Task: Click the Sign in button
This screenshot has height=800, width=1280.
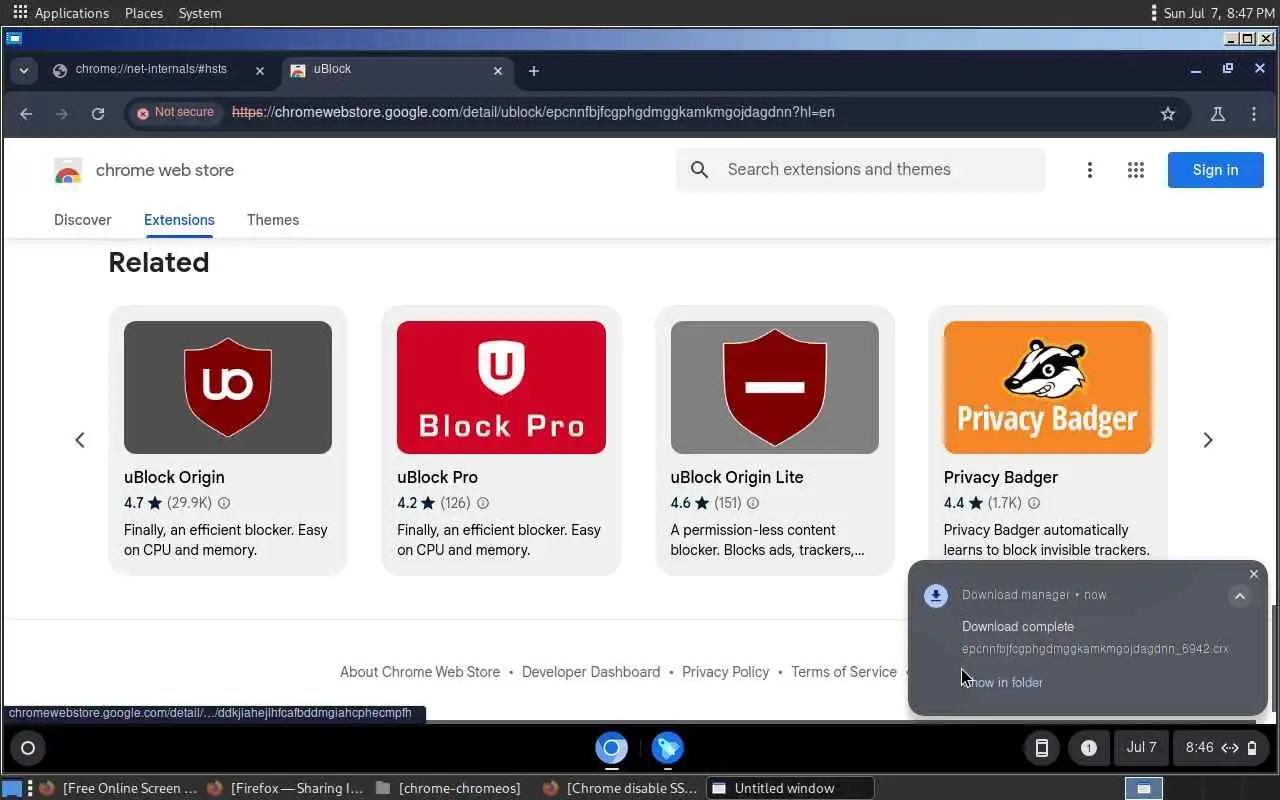Action: click(x=1215, y=170)
